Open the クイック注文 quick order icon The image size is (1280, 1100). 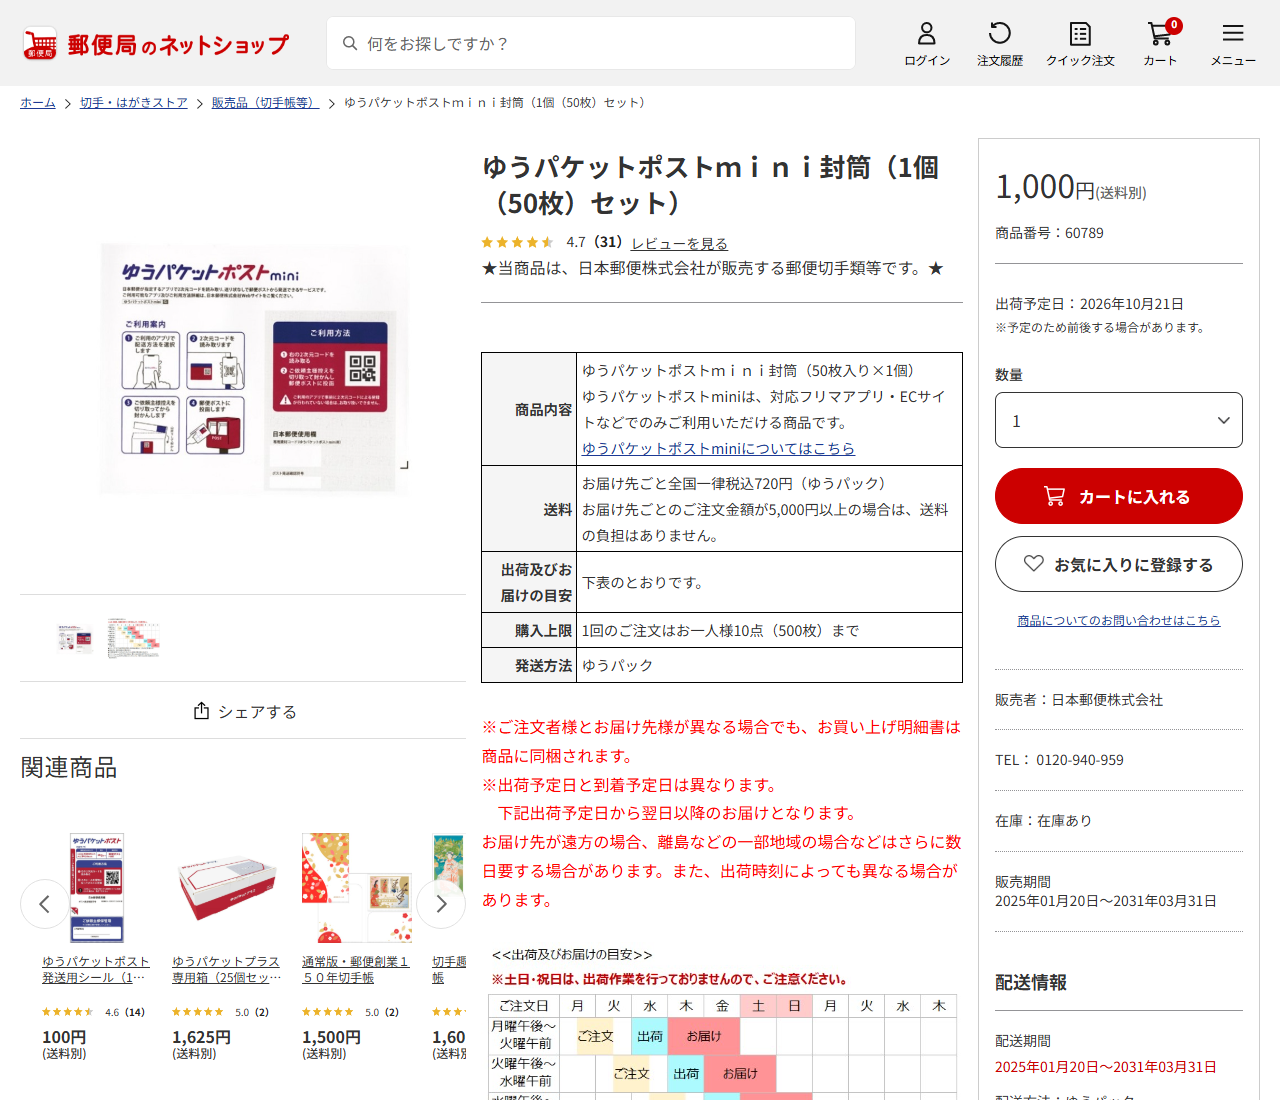(x=1080, y=44)
